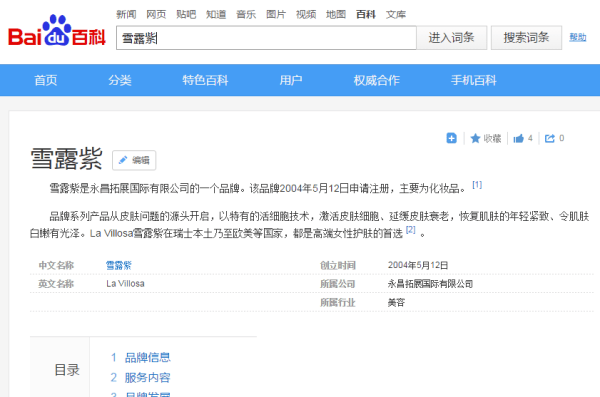The image size is (600, 397).
Task: Click the share arrow icon
Action: click(550, 138)
